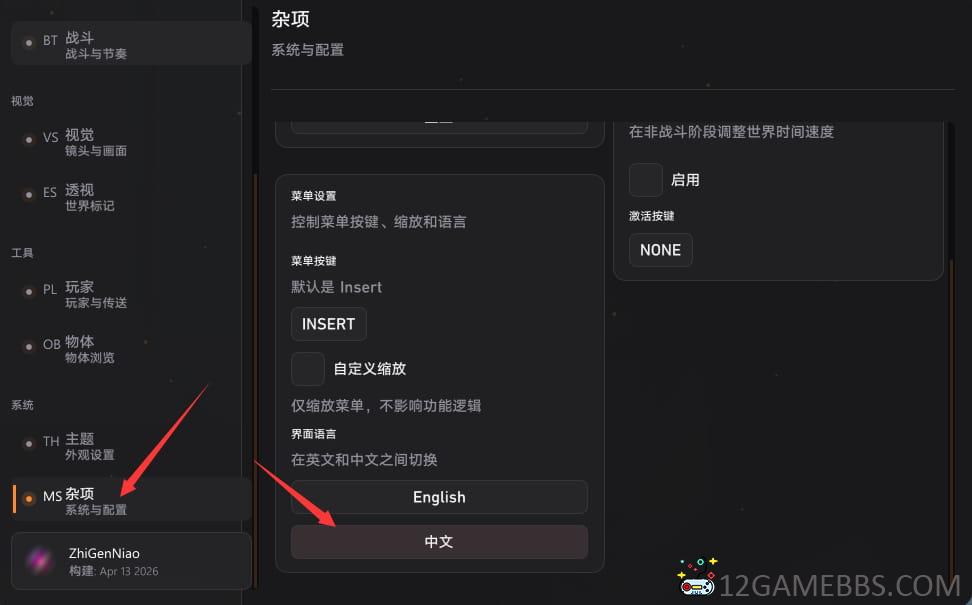Select the 物体 object browser tab
This screenshot has height=605, width=972.
click(x=131, y=347)
